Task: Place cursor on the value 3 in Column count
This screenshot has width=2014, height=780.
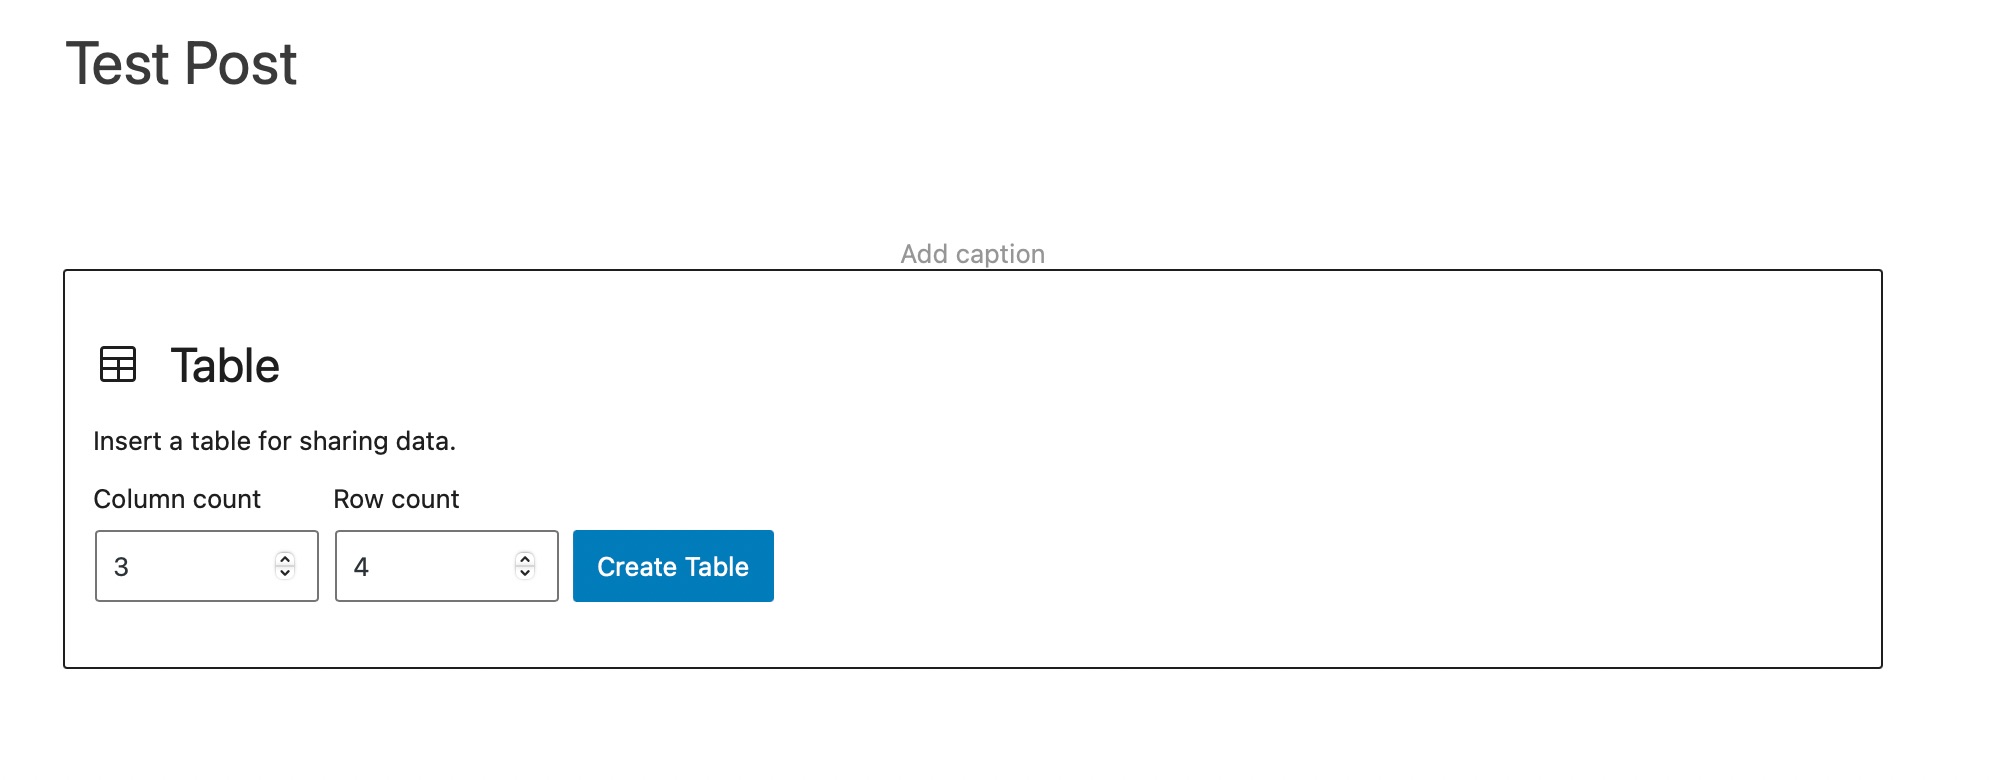Action: tap(121, 567)
